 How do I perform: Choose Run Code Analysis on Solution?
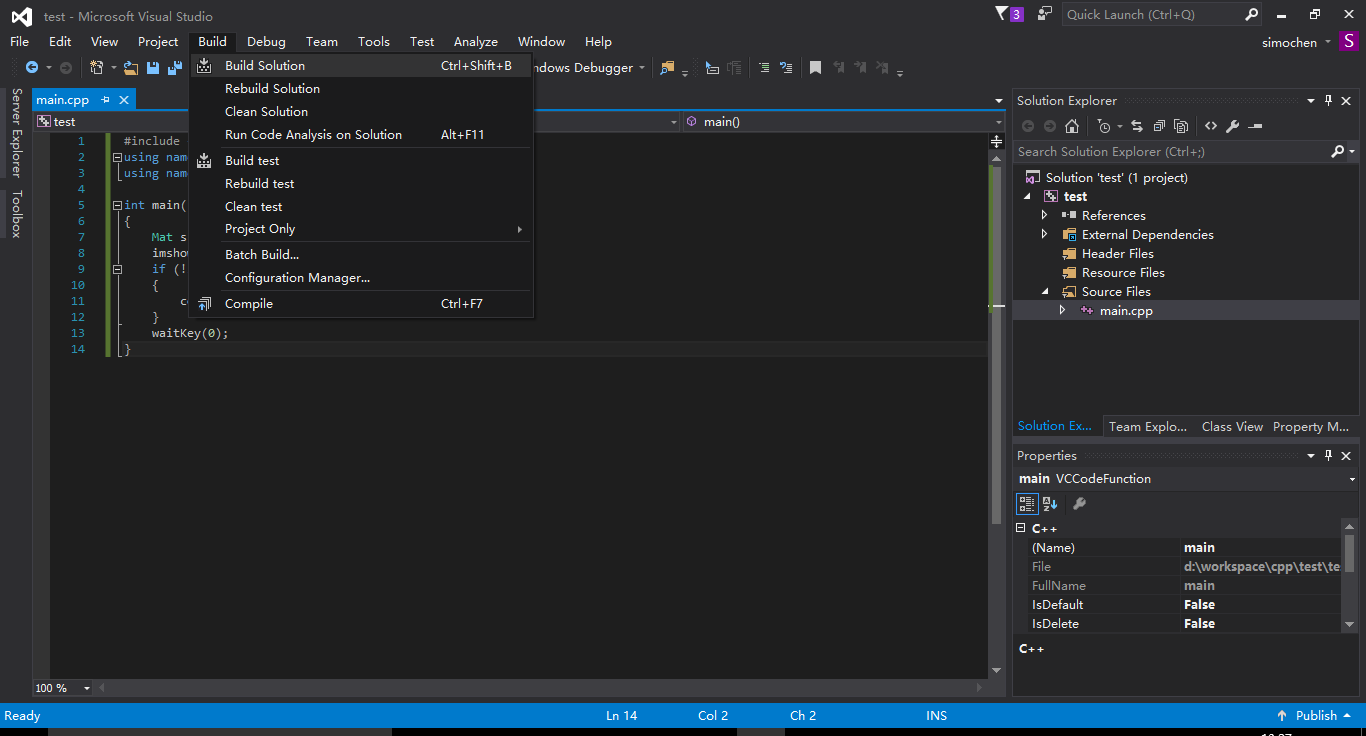[x=361, y=135]
